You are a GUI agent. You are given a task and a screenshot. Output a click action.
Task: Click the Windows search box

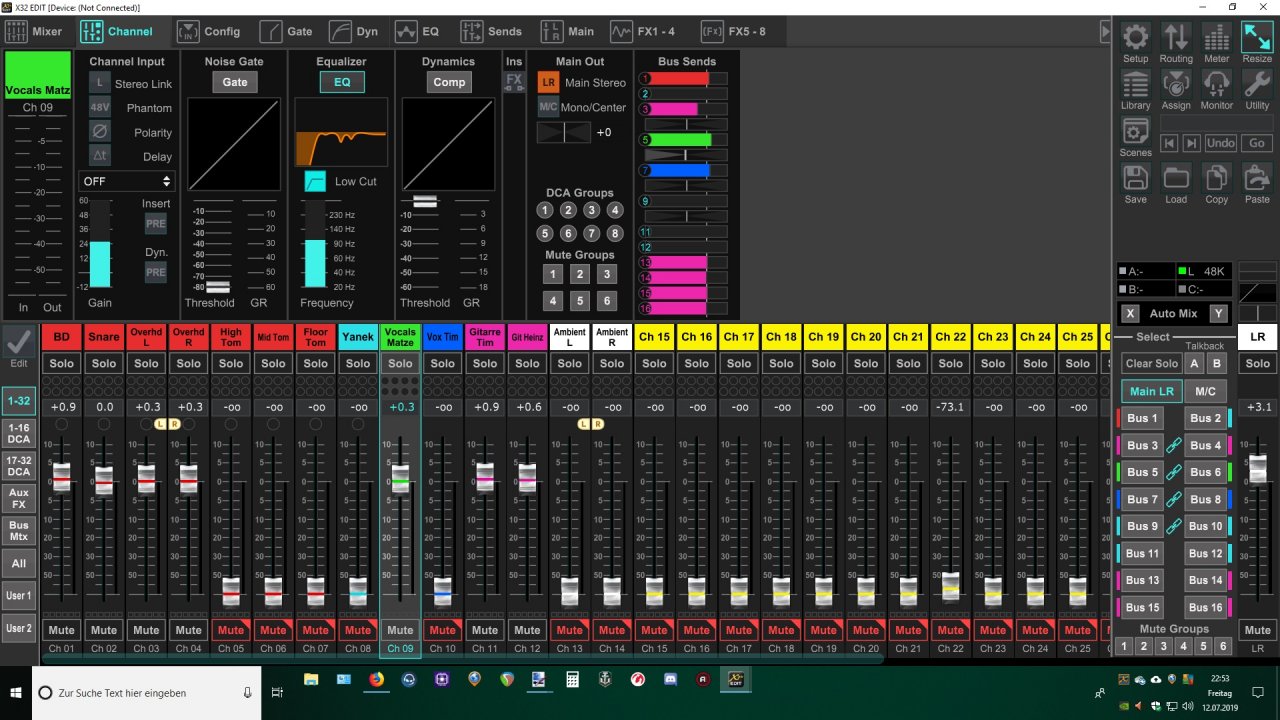pyautogui.click(x=147, y=692)
